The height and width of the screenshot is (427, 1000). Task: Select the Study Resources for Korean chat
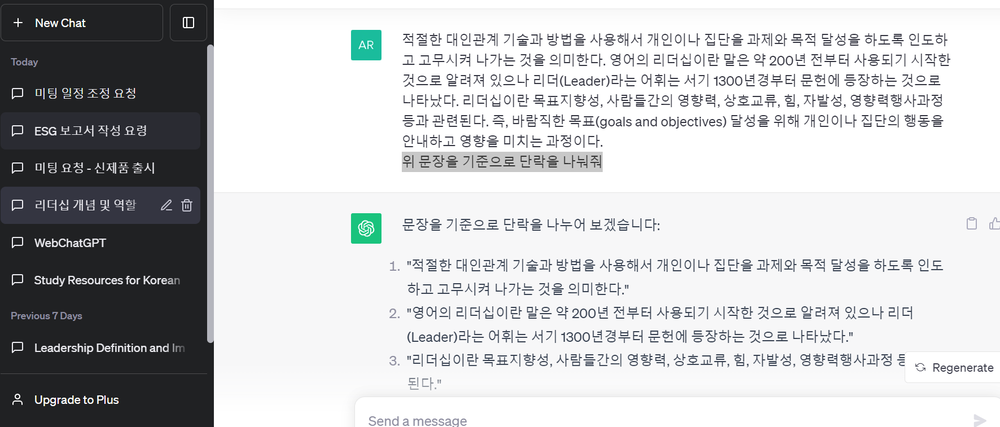[x=106, y=280]
